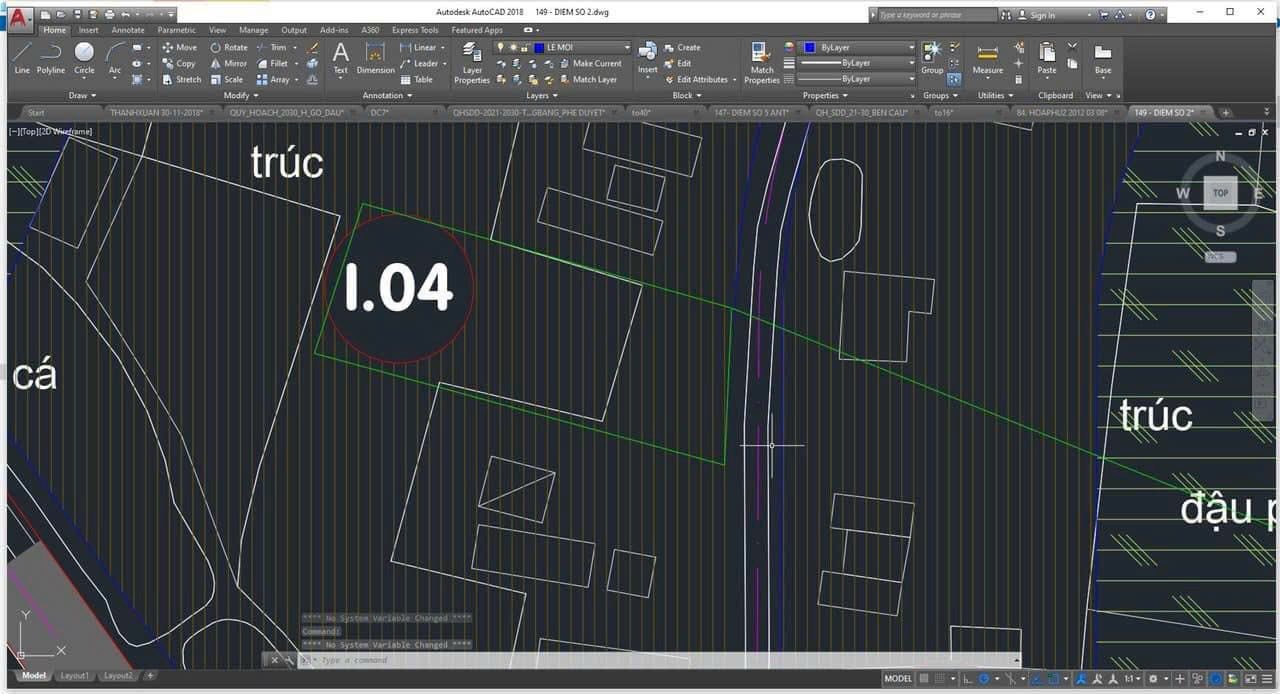The width and height of the screenshot is (1280, 694).
Task: Toggle MODEL space button in status bar
Action: [x=898, y=679]
